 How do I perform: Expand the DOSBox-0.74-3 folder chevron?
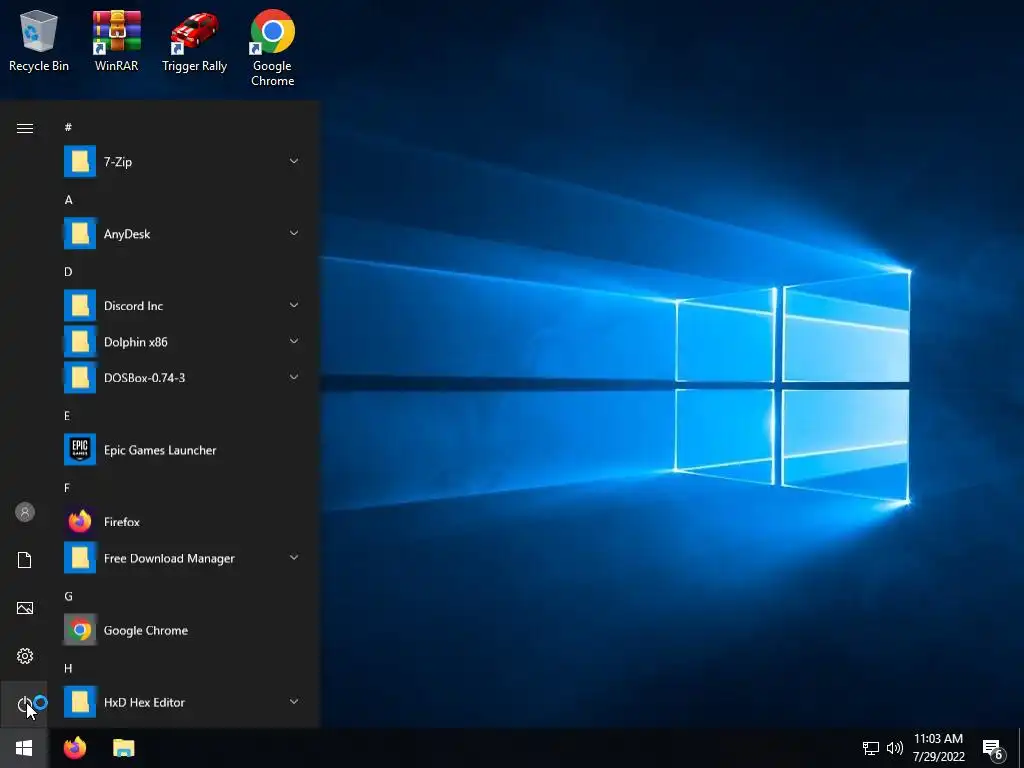[294, 377]
